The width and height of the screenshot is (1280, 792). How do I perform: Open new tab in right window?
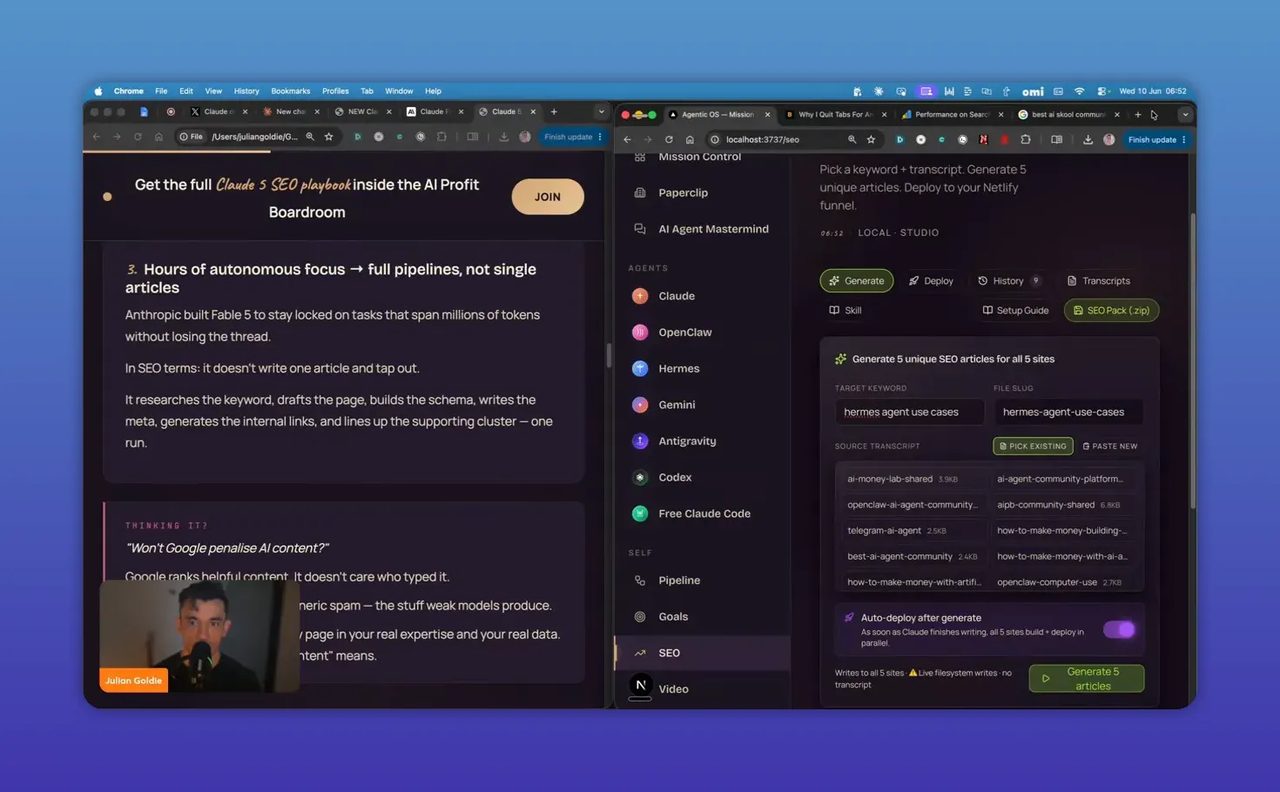[x=1138, y=115]
